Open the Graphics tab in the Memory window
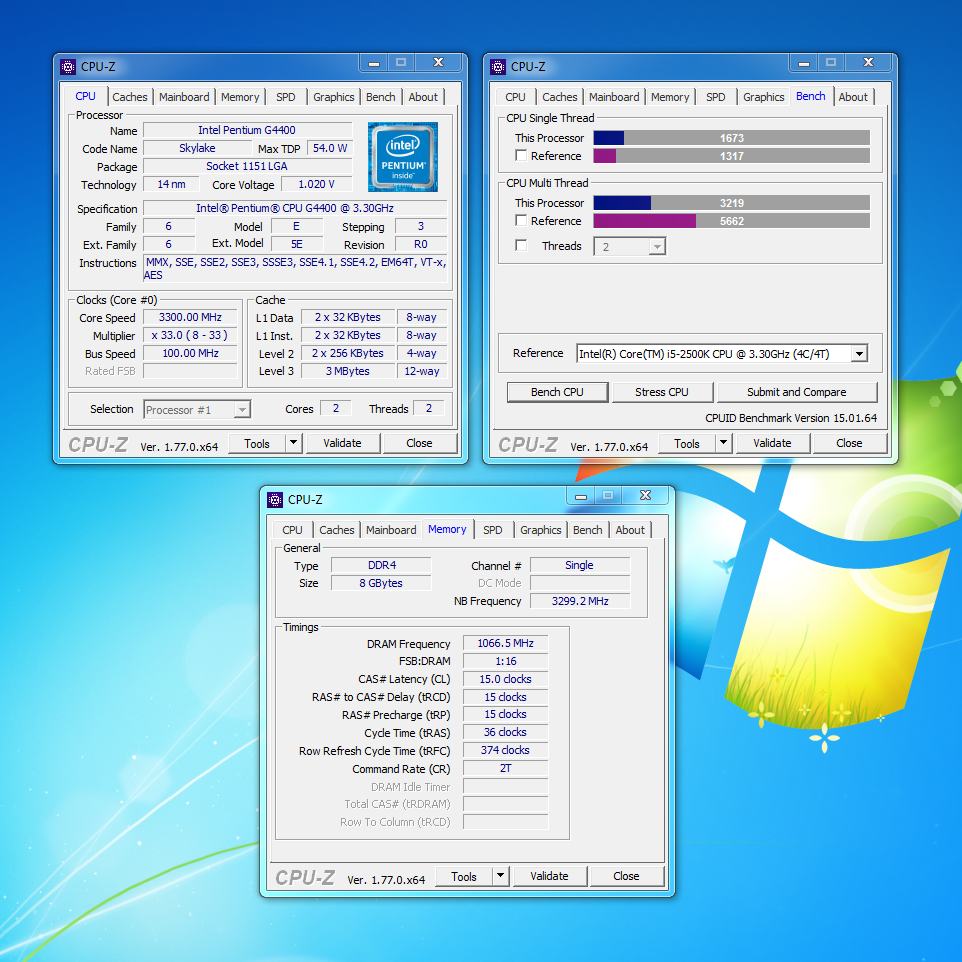The image size is (962, 962). (x=541, y=530)
